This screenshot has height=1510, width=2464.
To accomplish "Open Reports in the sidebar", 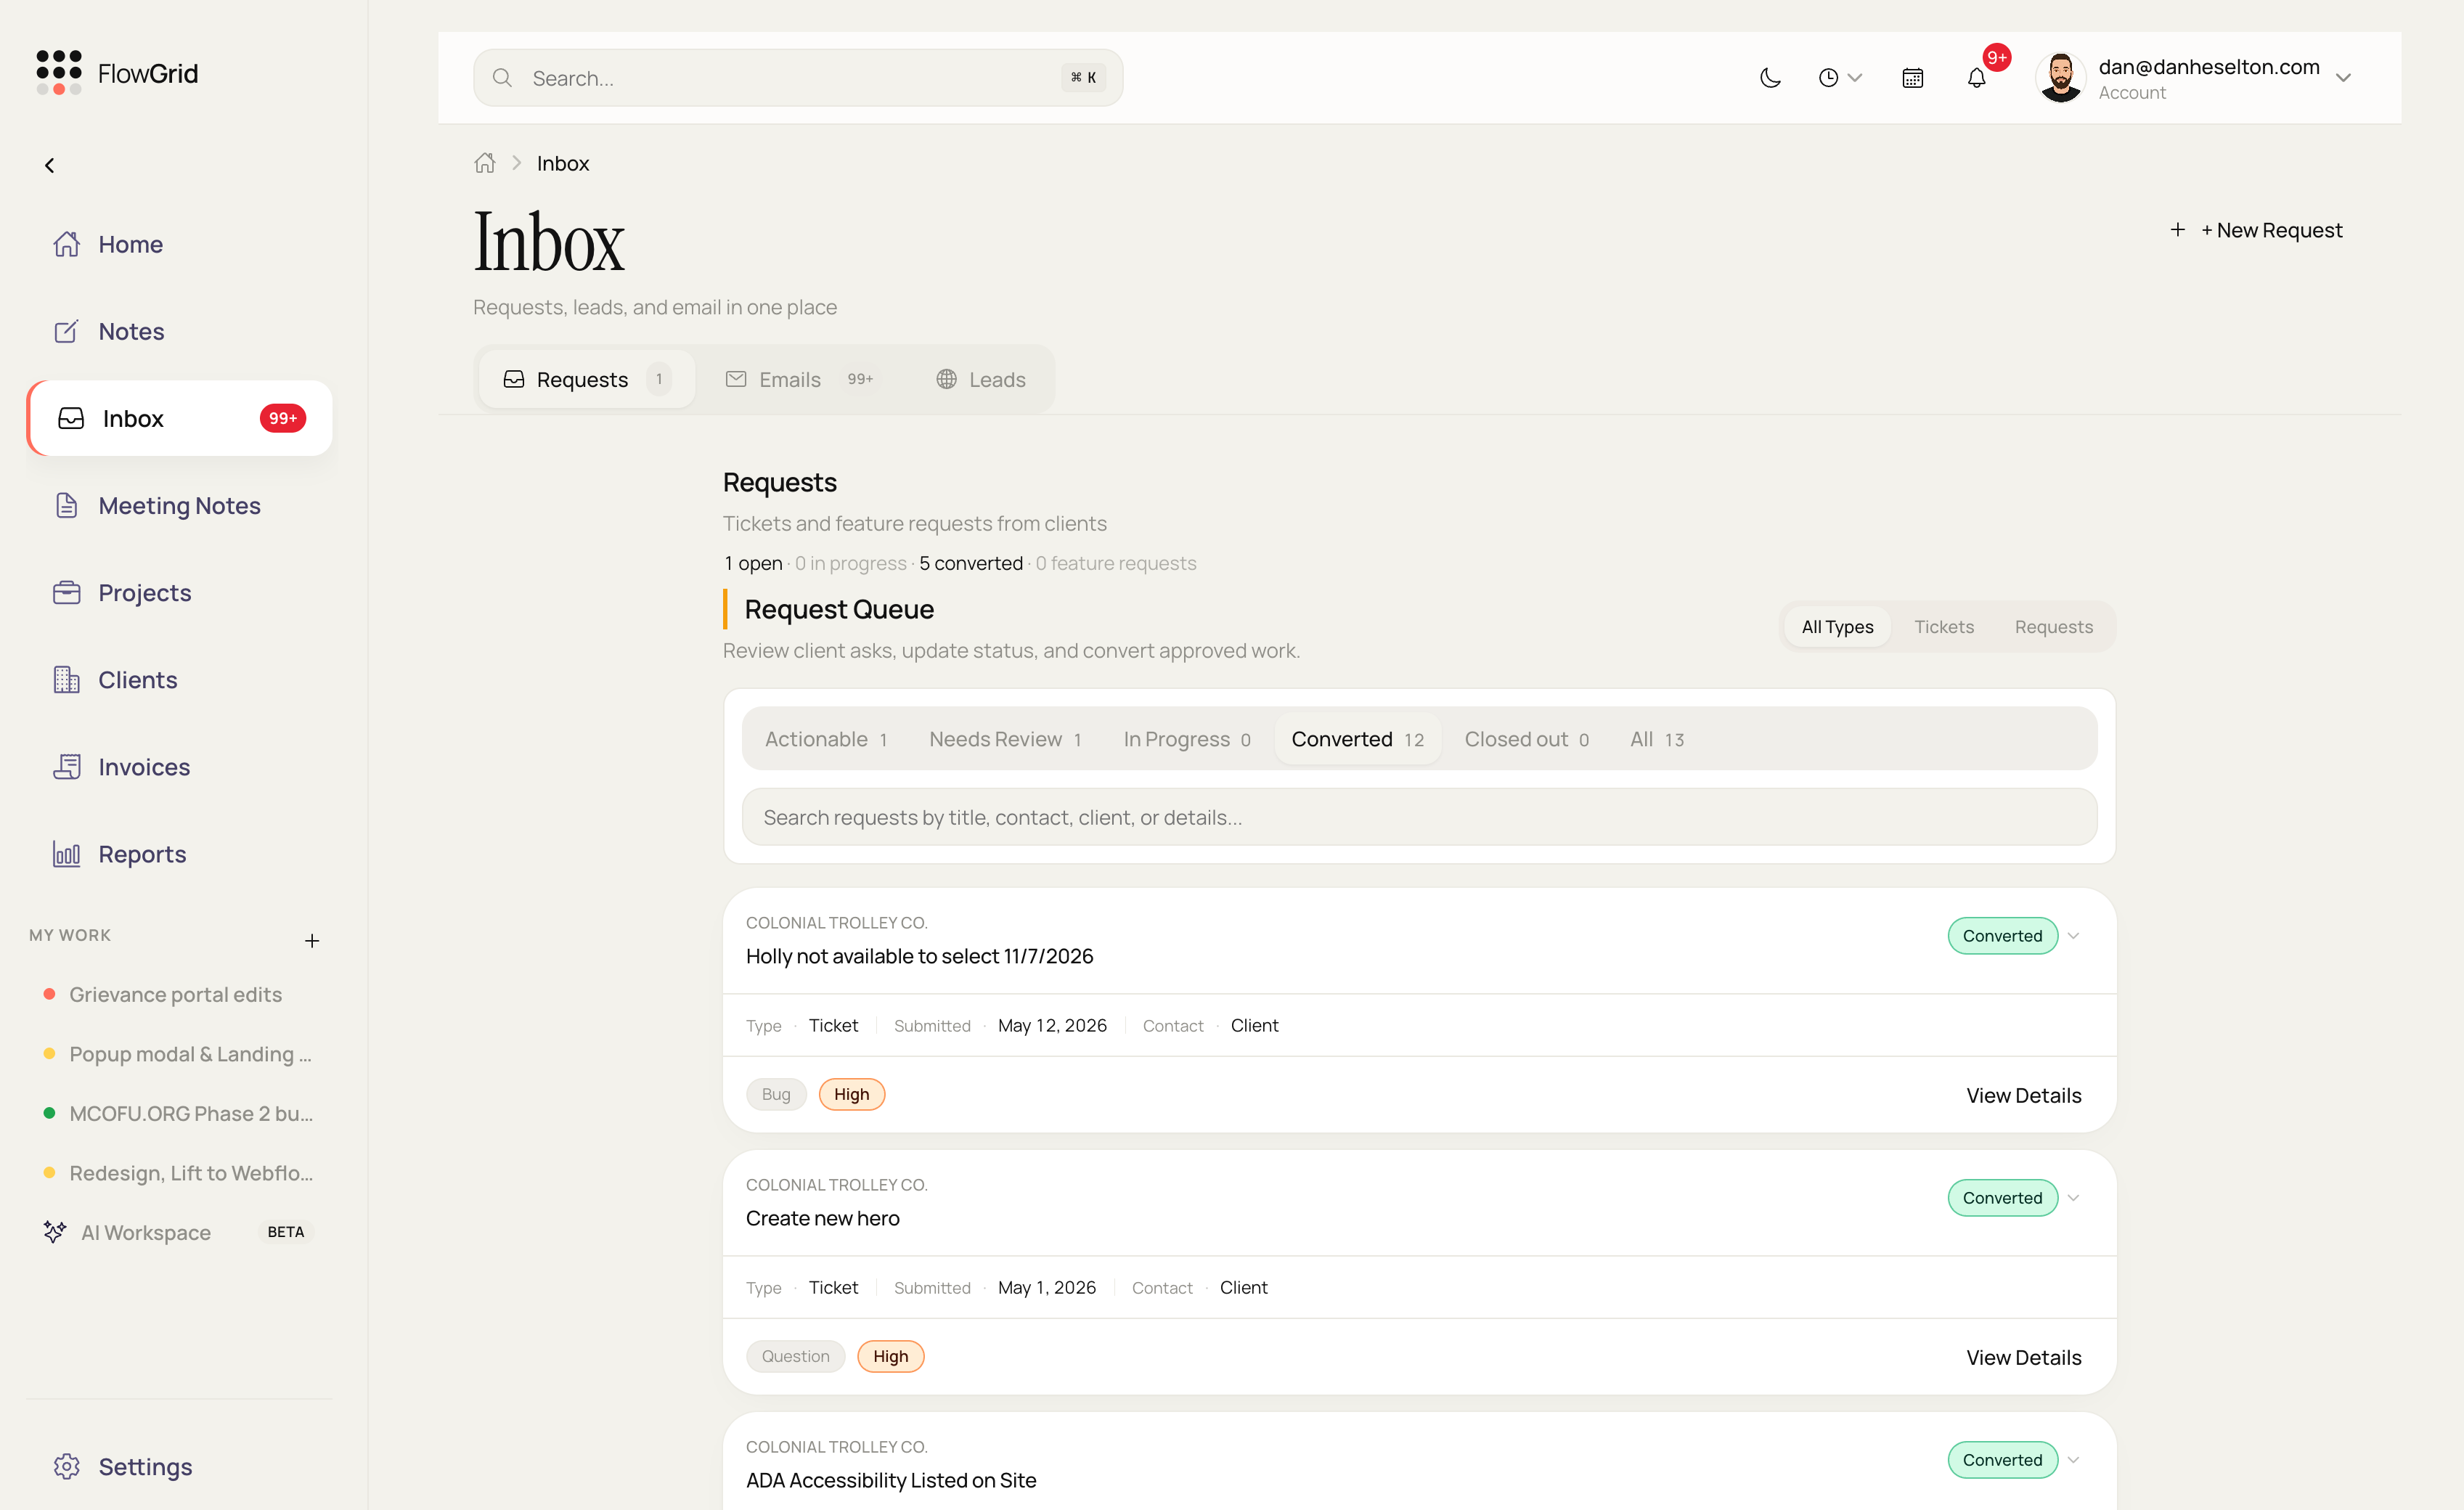I will pyautogui.click(x=180, y=854).
